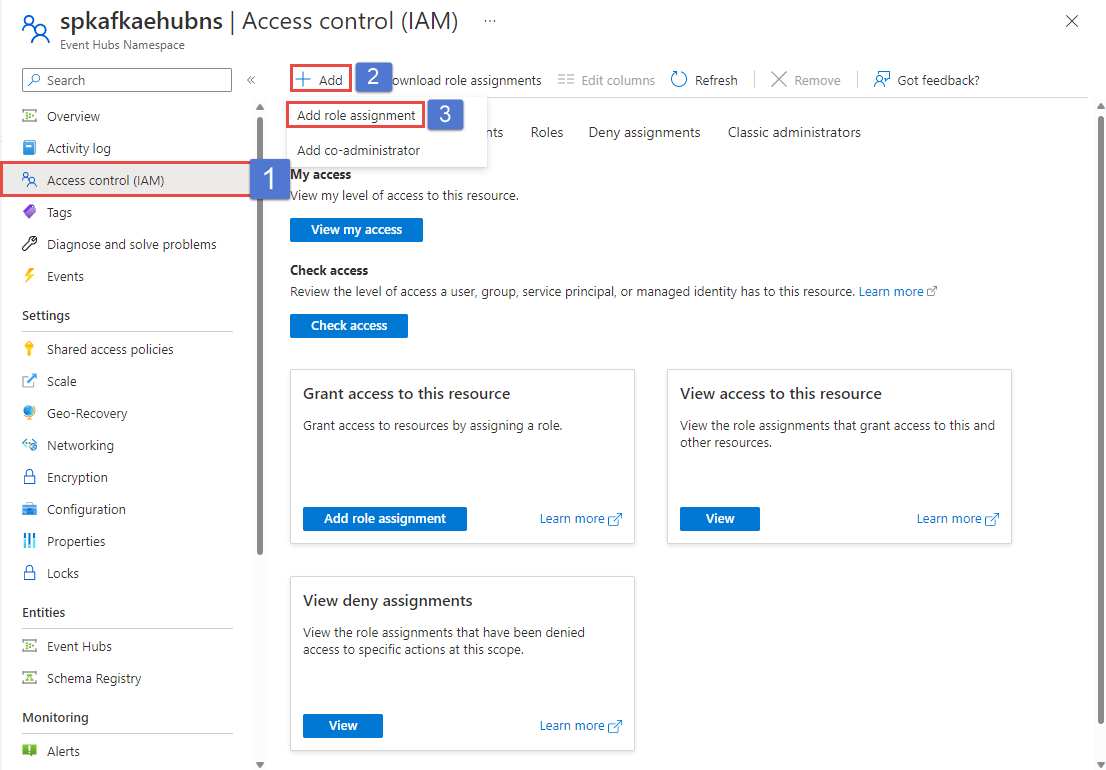Open the Activity log from the sidebar
1106x770 pixels.
[x=76, y=147]
